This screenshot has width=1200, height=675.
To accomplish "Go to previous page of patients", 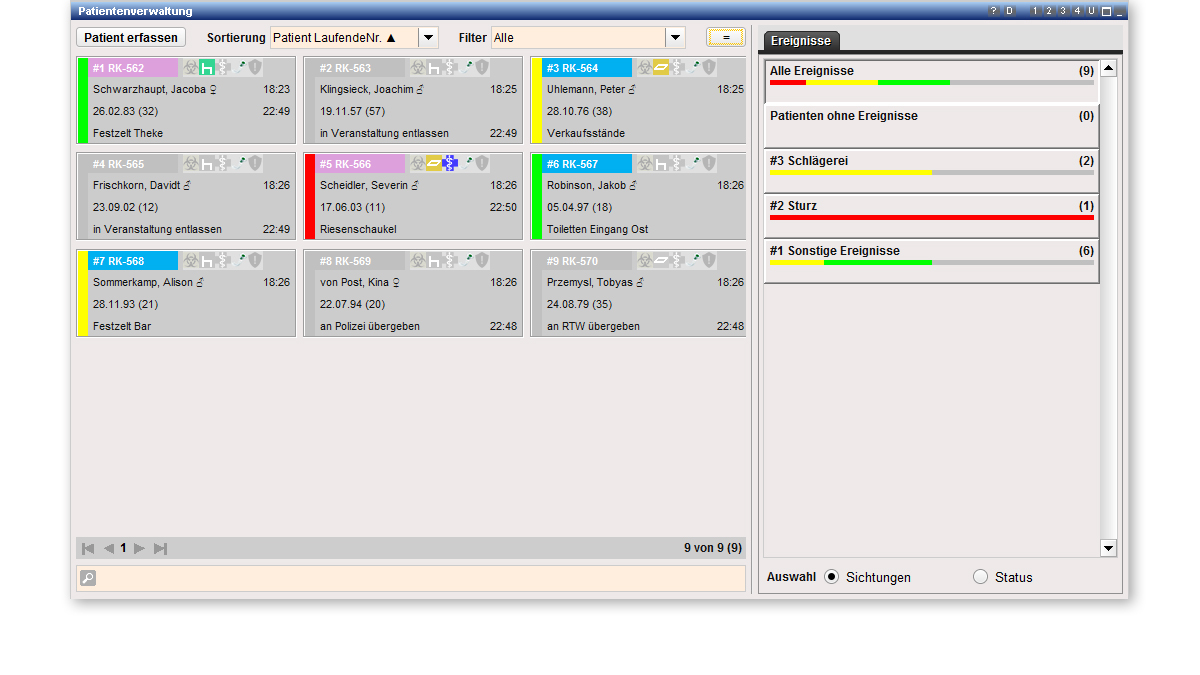I will (x=109, y=548).
